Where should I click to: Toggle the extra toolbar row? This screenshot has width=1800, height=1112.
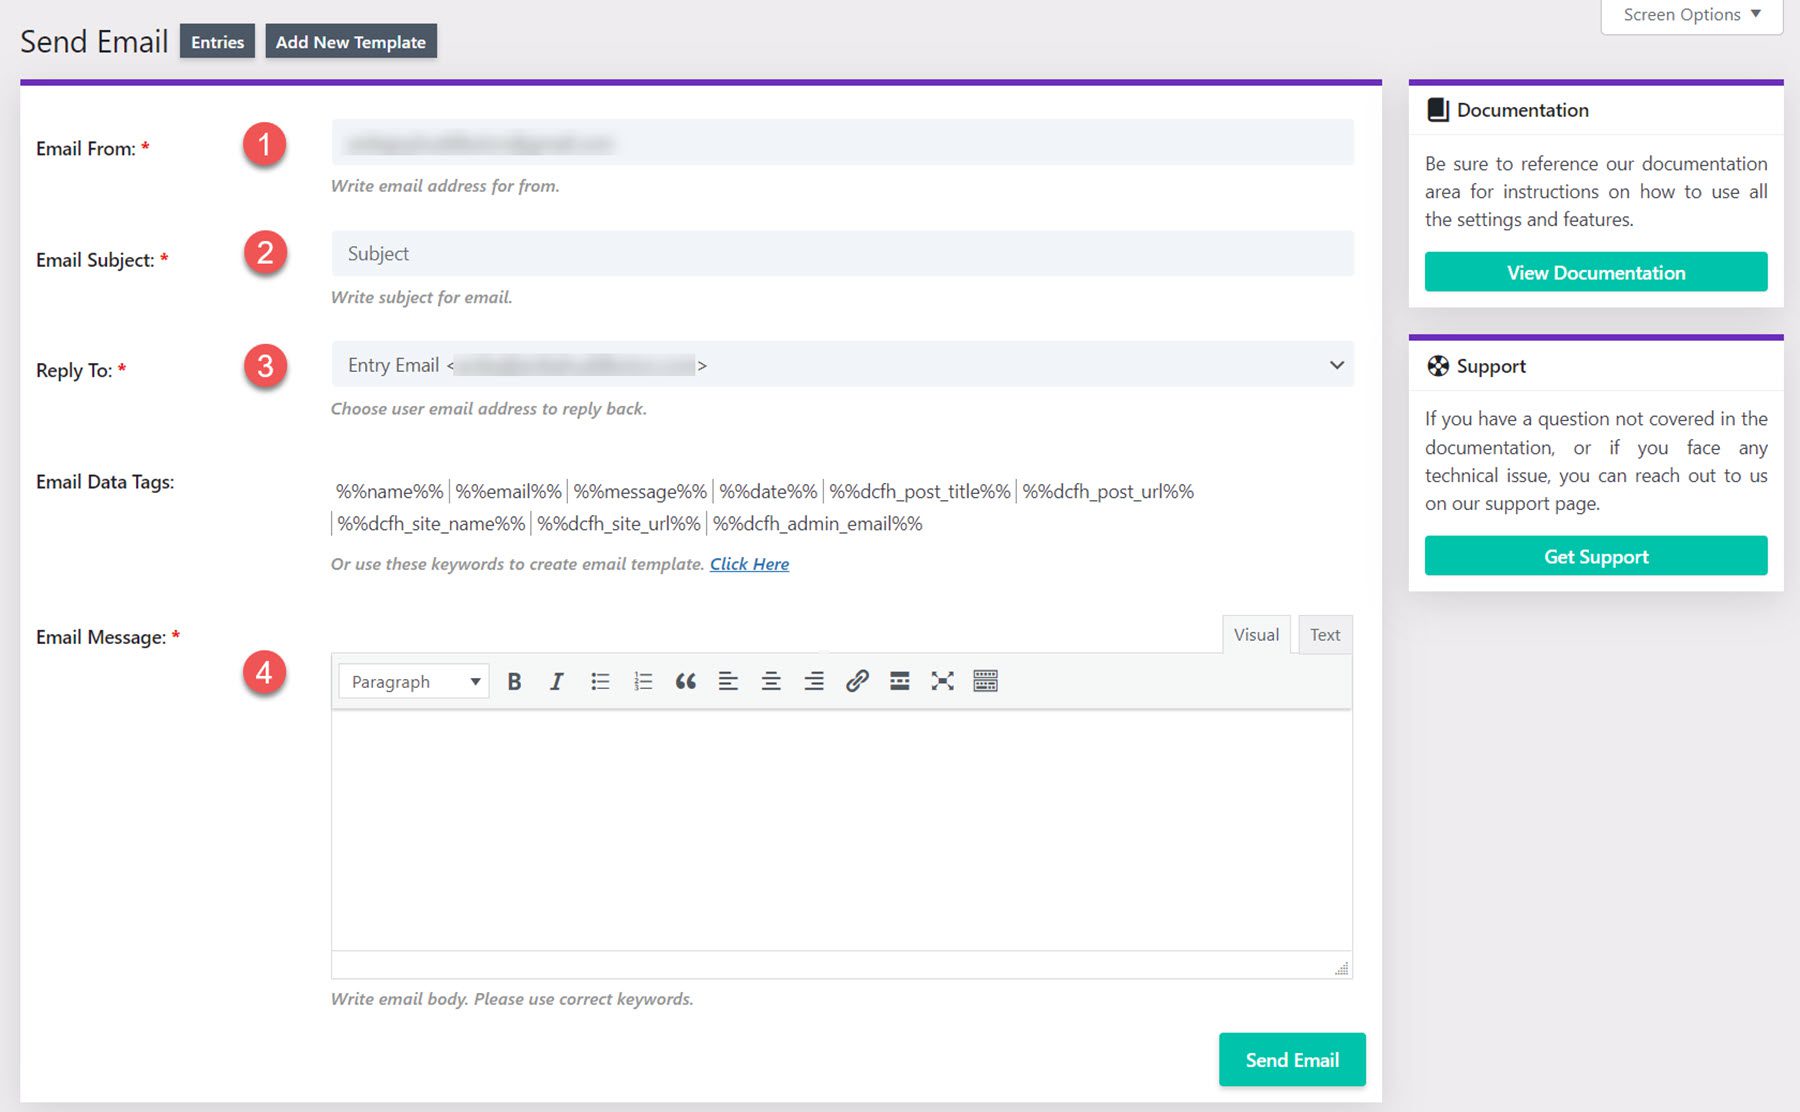coord(986,681)
